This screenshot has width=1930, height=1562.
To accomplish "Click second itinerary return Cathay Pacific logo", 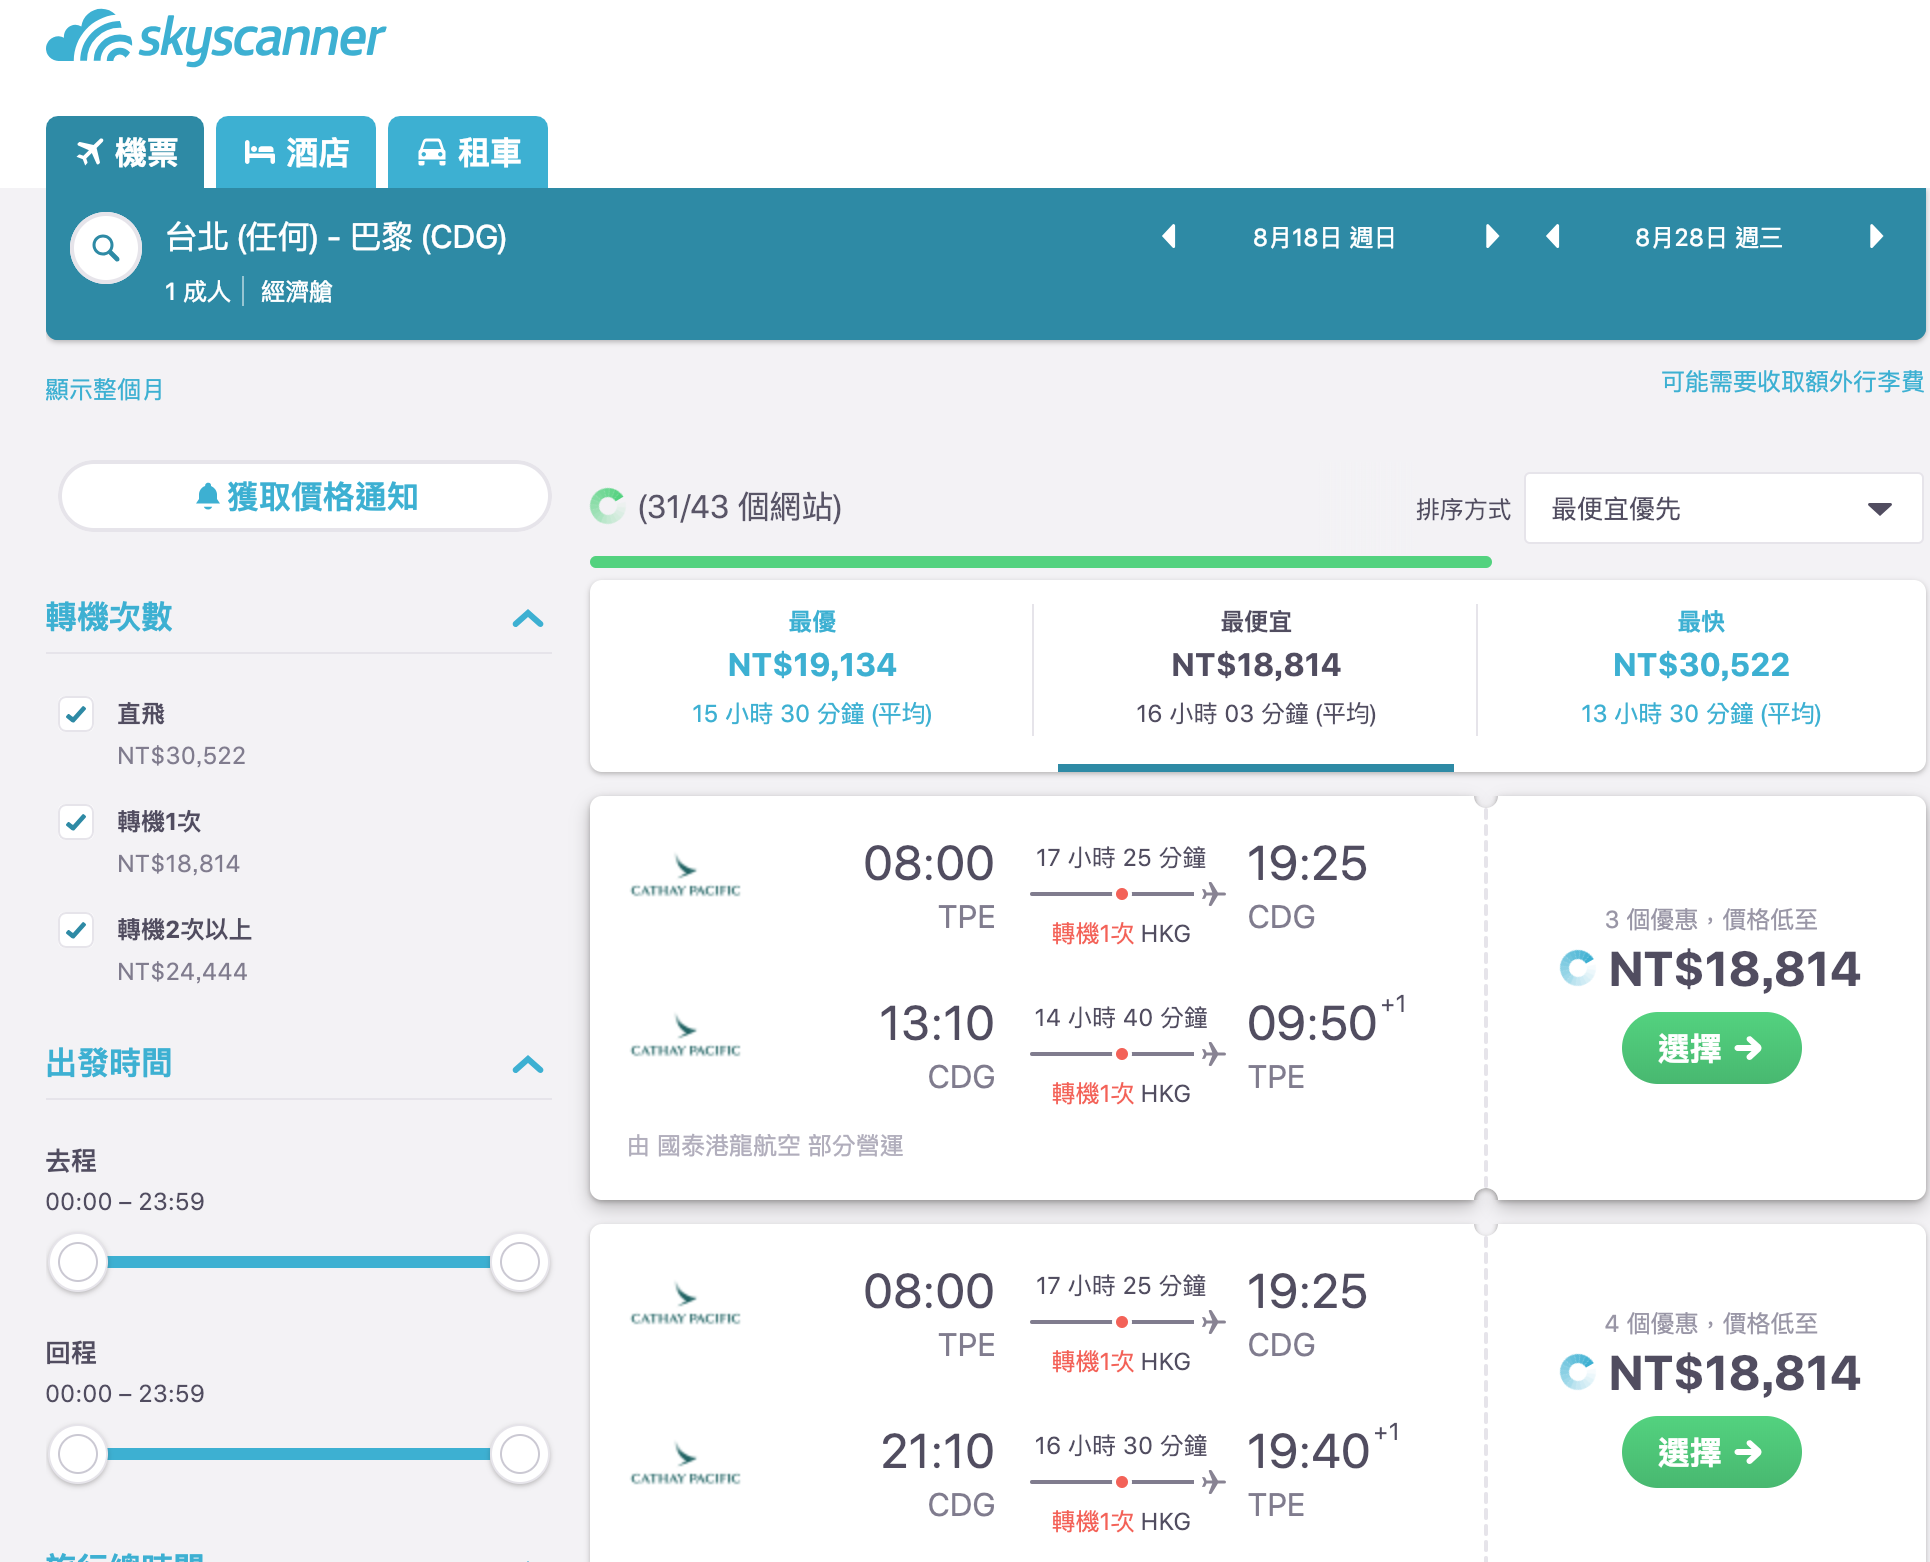I will pyautogui.click(x=685, y=1464).
